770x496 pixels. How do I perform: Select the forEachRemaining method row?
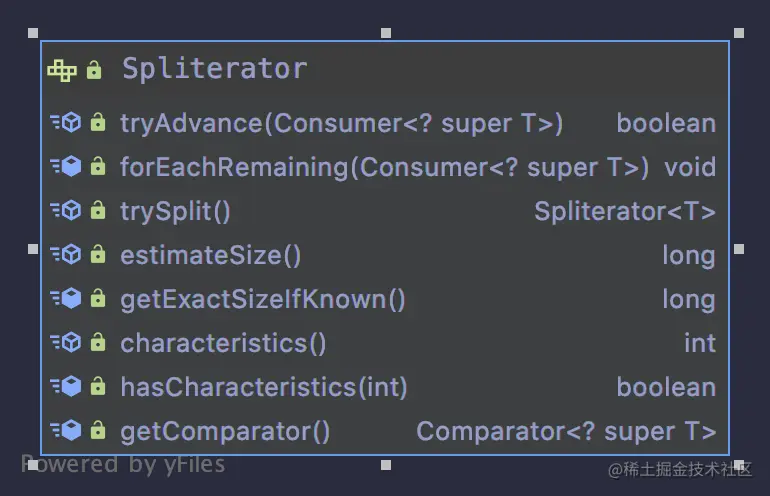[385, 167]
